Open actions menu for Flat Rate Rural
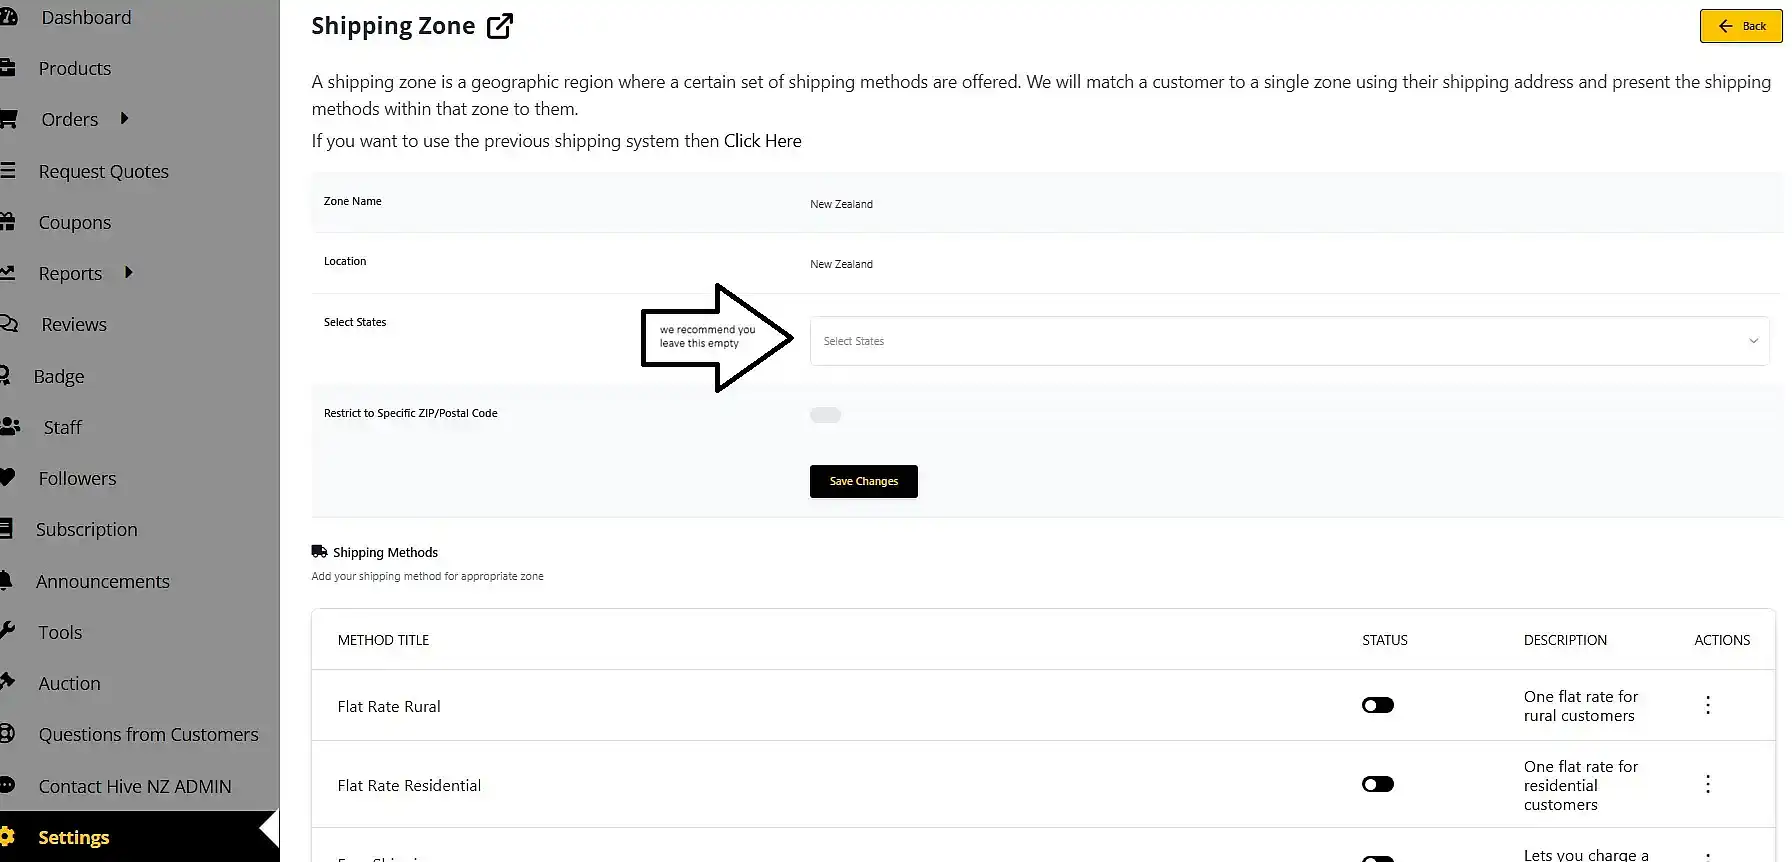The image size is (1792, 862). click(1708, 705)
